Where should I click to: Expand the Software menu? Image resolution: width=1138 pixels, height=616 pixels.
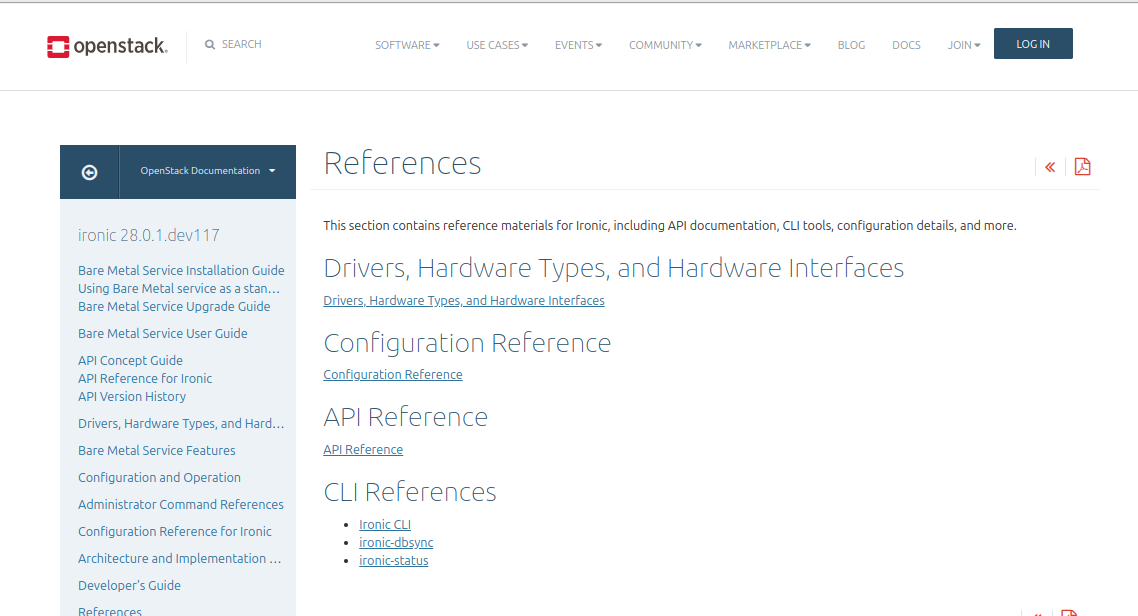point(407,45)
